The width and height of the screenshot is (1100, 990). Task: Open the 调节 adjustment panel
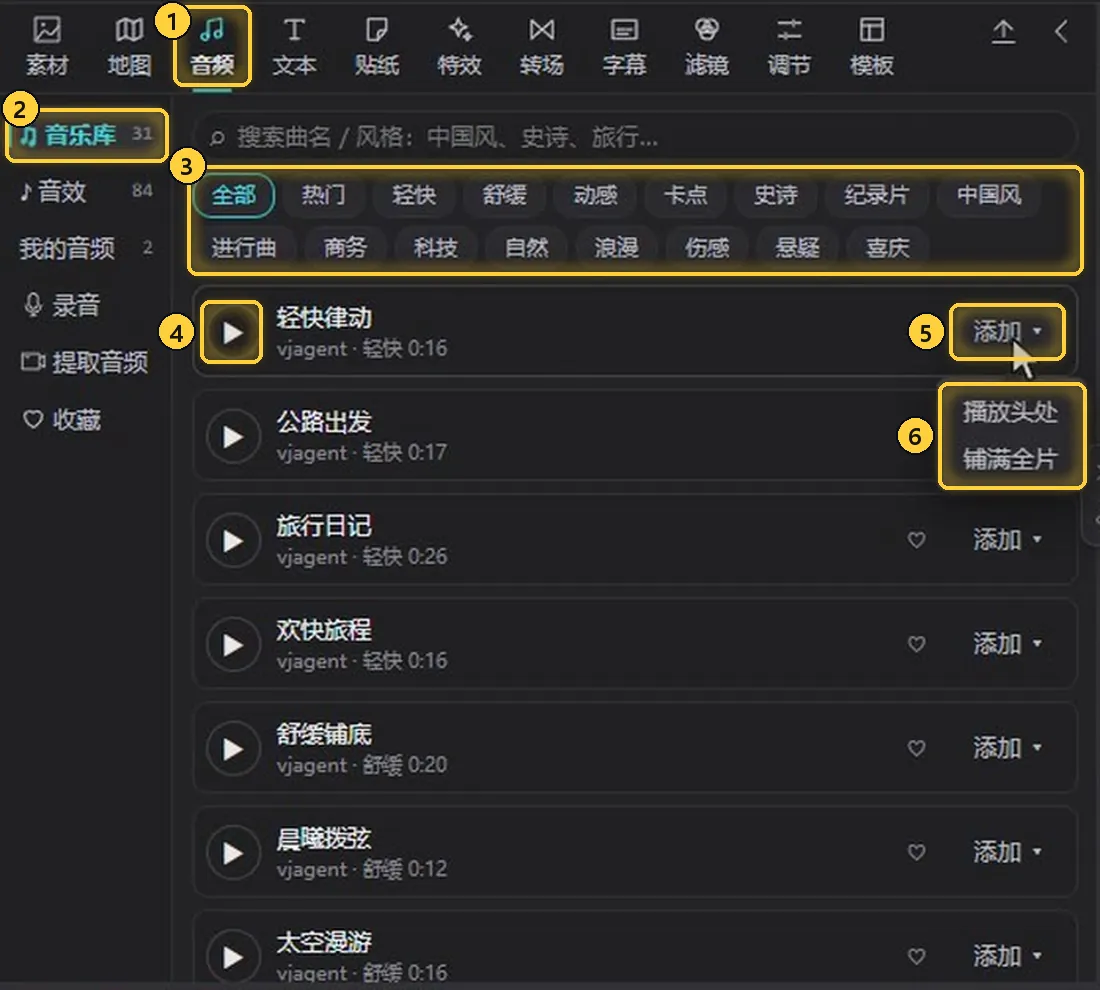point(789,46)
